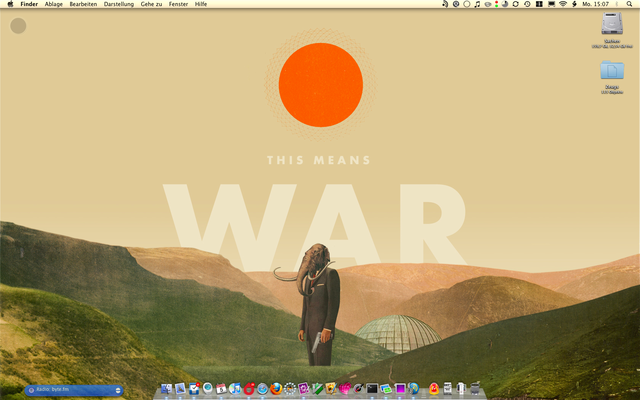Image resolution: width=640 pixels, height=400 pixels.
Task: Open the pink heart app in Dock
Action: point(345,389)
